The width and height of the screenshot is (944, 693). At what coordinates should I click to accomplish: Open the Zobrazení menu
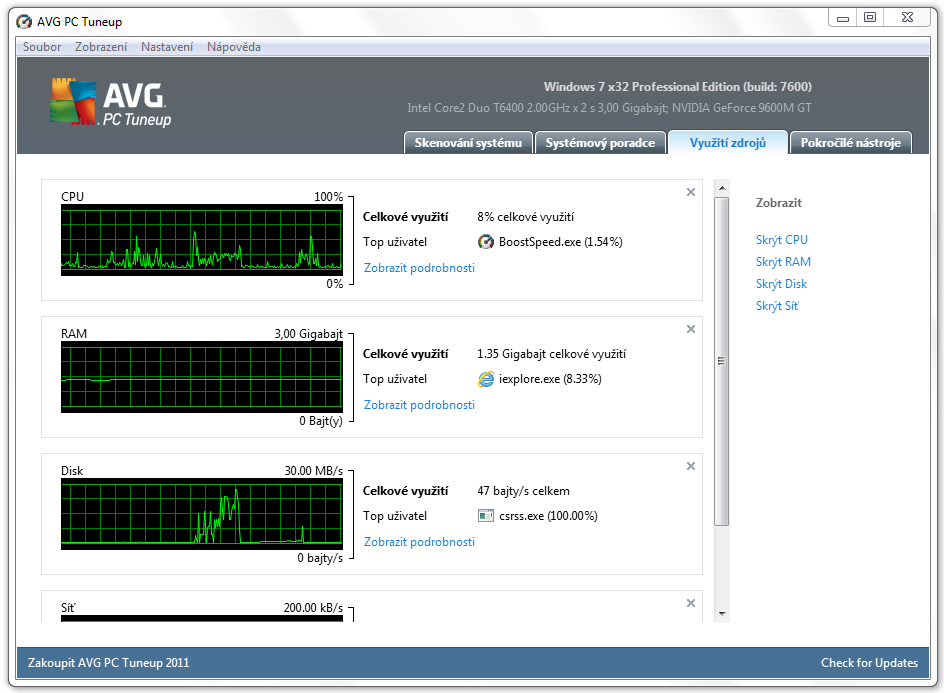(x=101, y=47)
